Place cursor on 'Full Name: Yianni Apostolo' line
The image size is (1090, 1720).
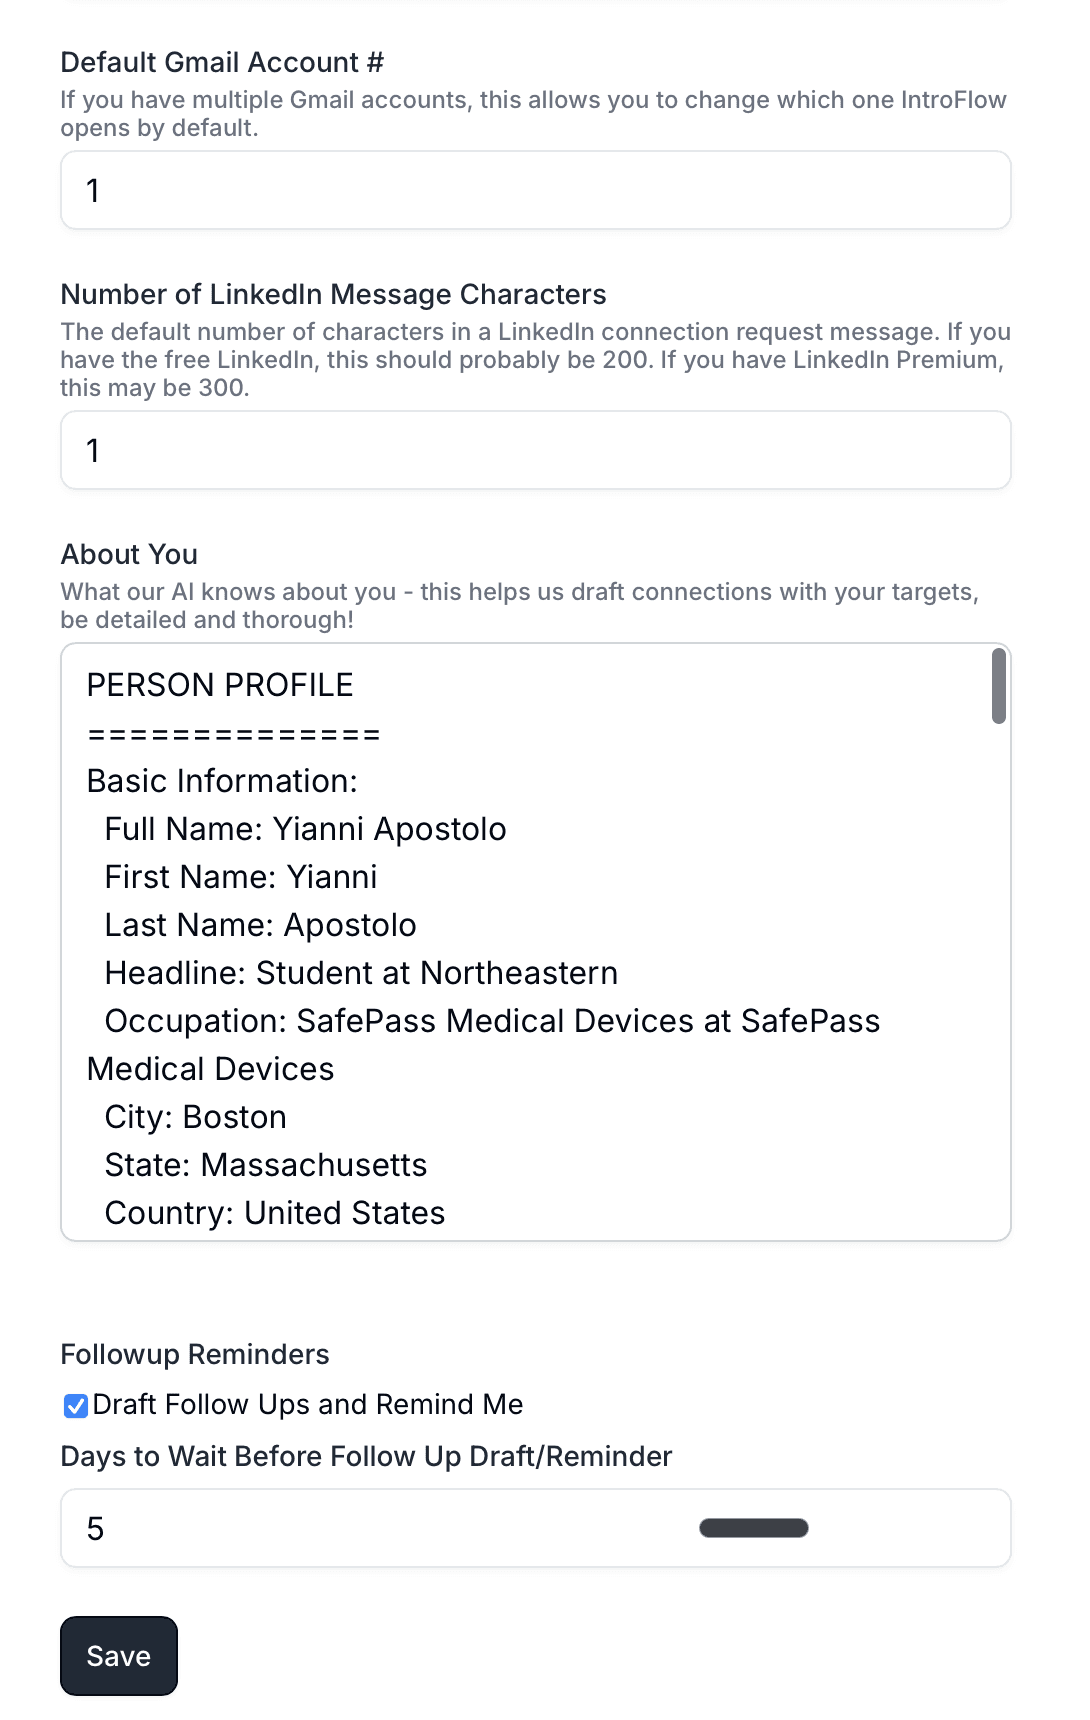pyautogui.click(x=306, y=829)
